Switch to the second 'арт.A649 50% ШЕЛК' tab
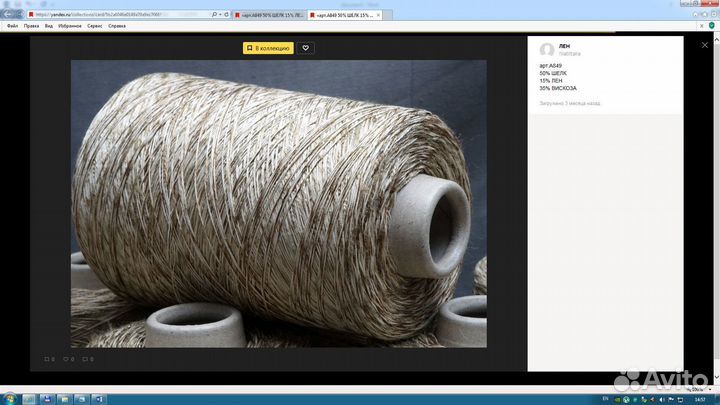 point(343,16)
